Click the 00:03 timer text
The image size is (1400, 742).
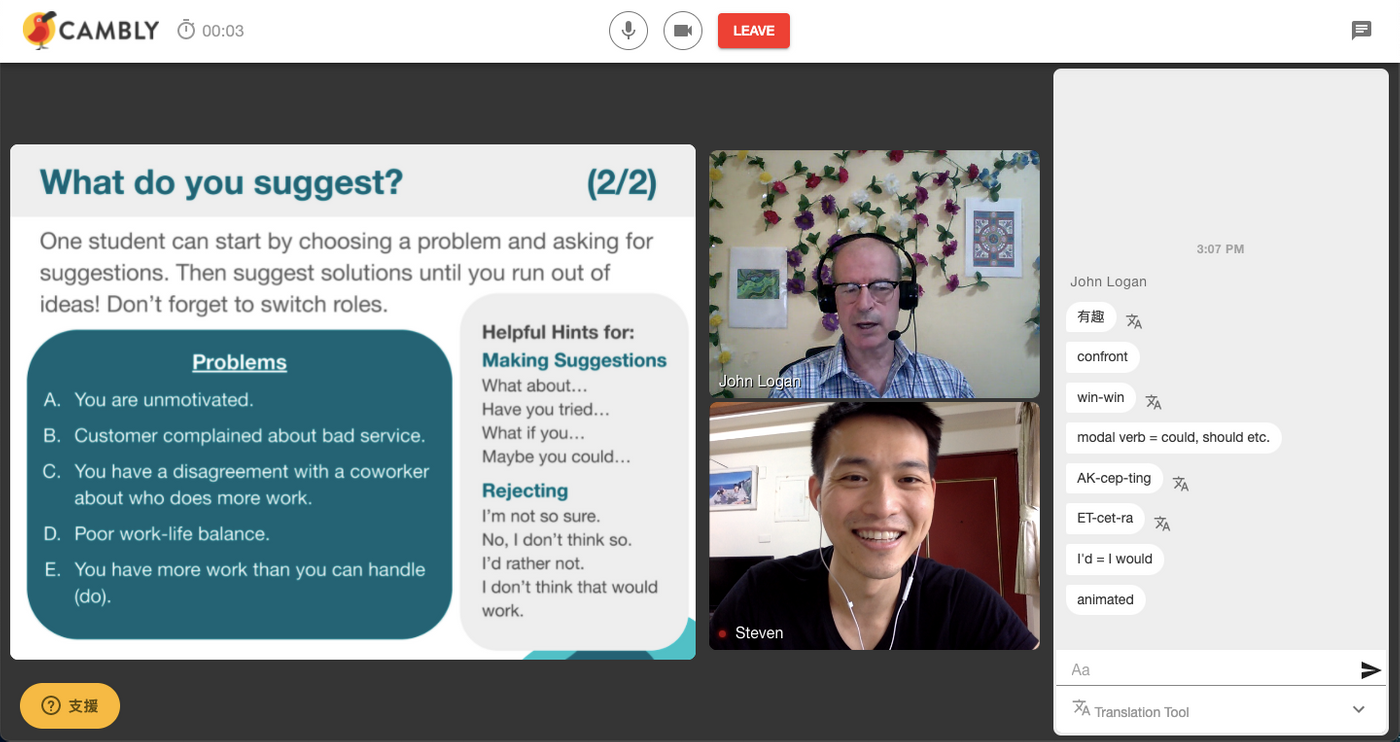[x=223, y=31]
